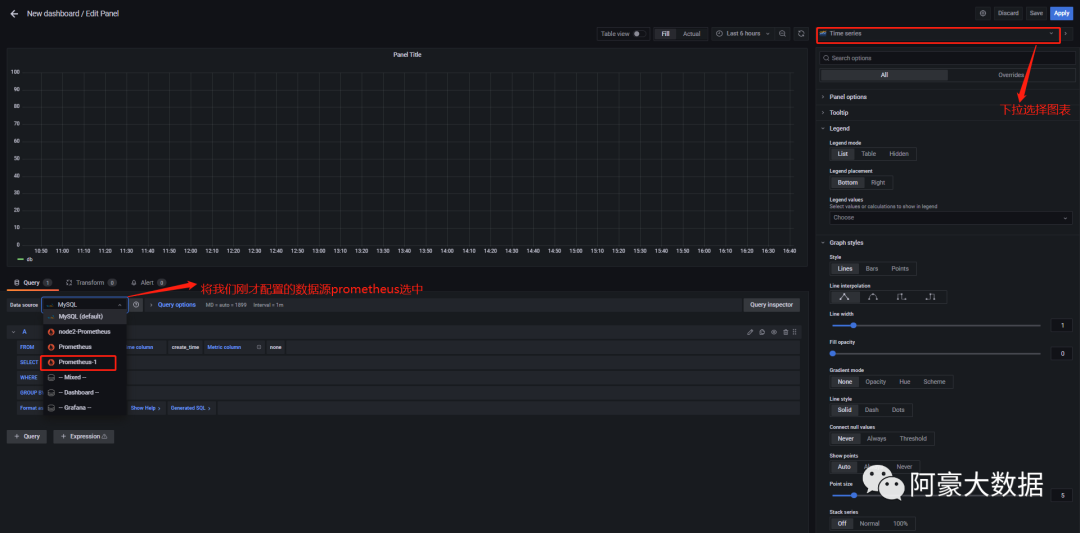Set Gradient mode to Opacity
This screenshot has height=533, width=1080.
click(x=875, y=382)
